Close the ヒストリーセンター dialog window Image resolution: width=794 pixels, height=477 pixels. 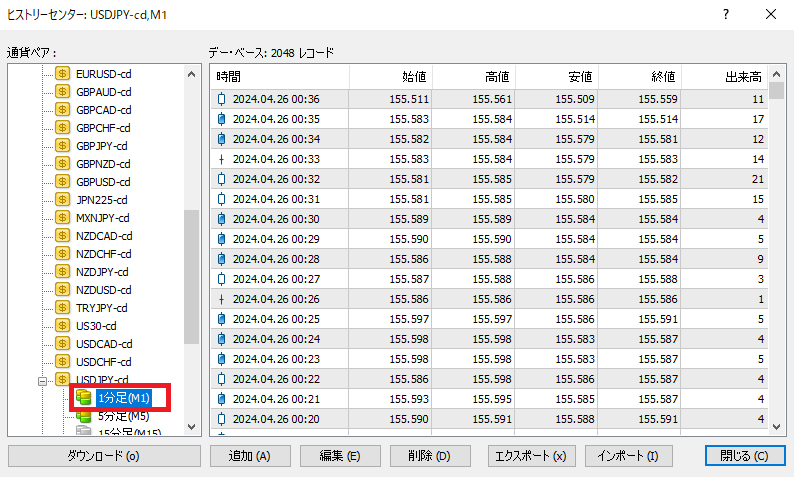(x=771, y=14)
